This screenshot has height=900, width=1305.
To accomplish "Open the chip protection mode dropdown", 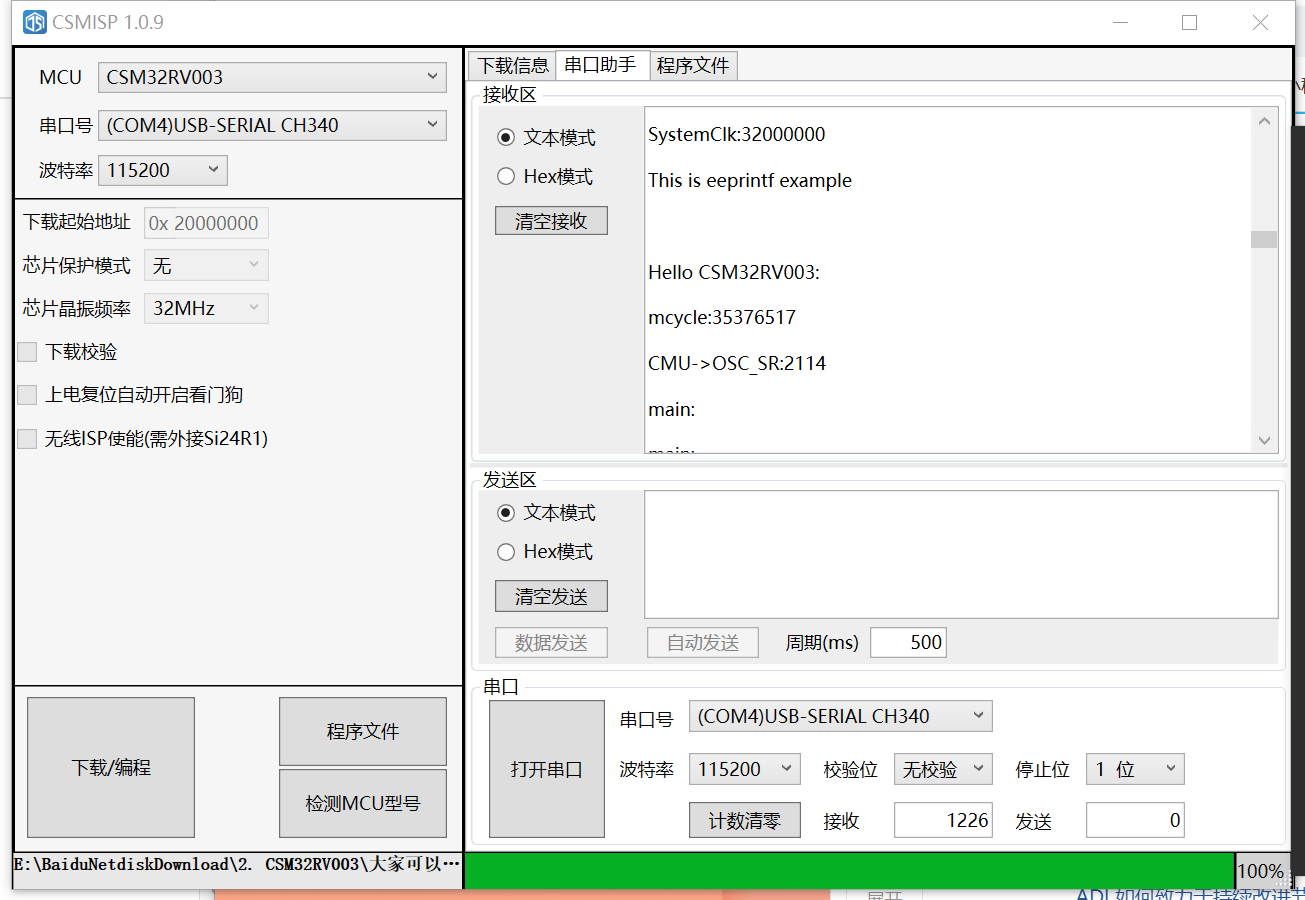I will point(206,266).
